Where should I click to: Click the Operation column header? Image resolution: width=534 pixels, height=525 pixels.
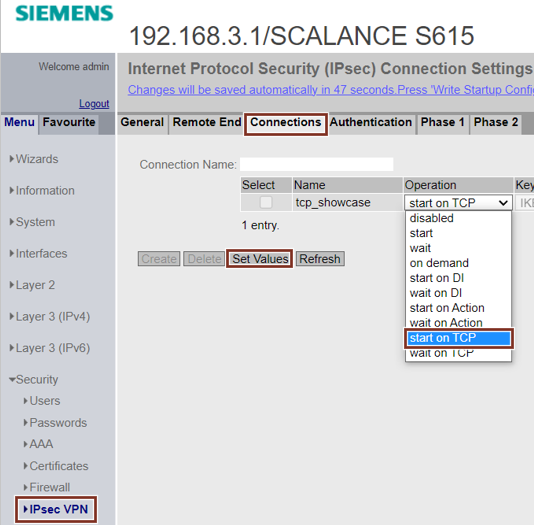click(x=458, y=185)
